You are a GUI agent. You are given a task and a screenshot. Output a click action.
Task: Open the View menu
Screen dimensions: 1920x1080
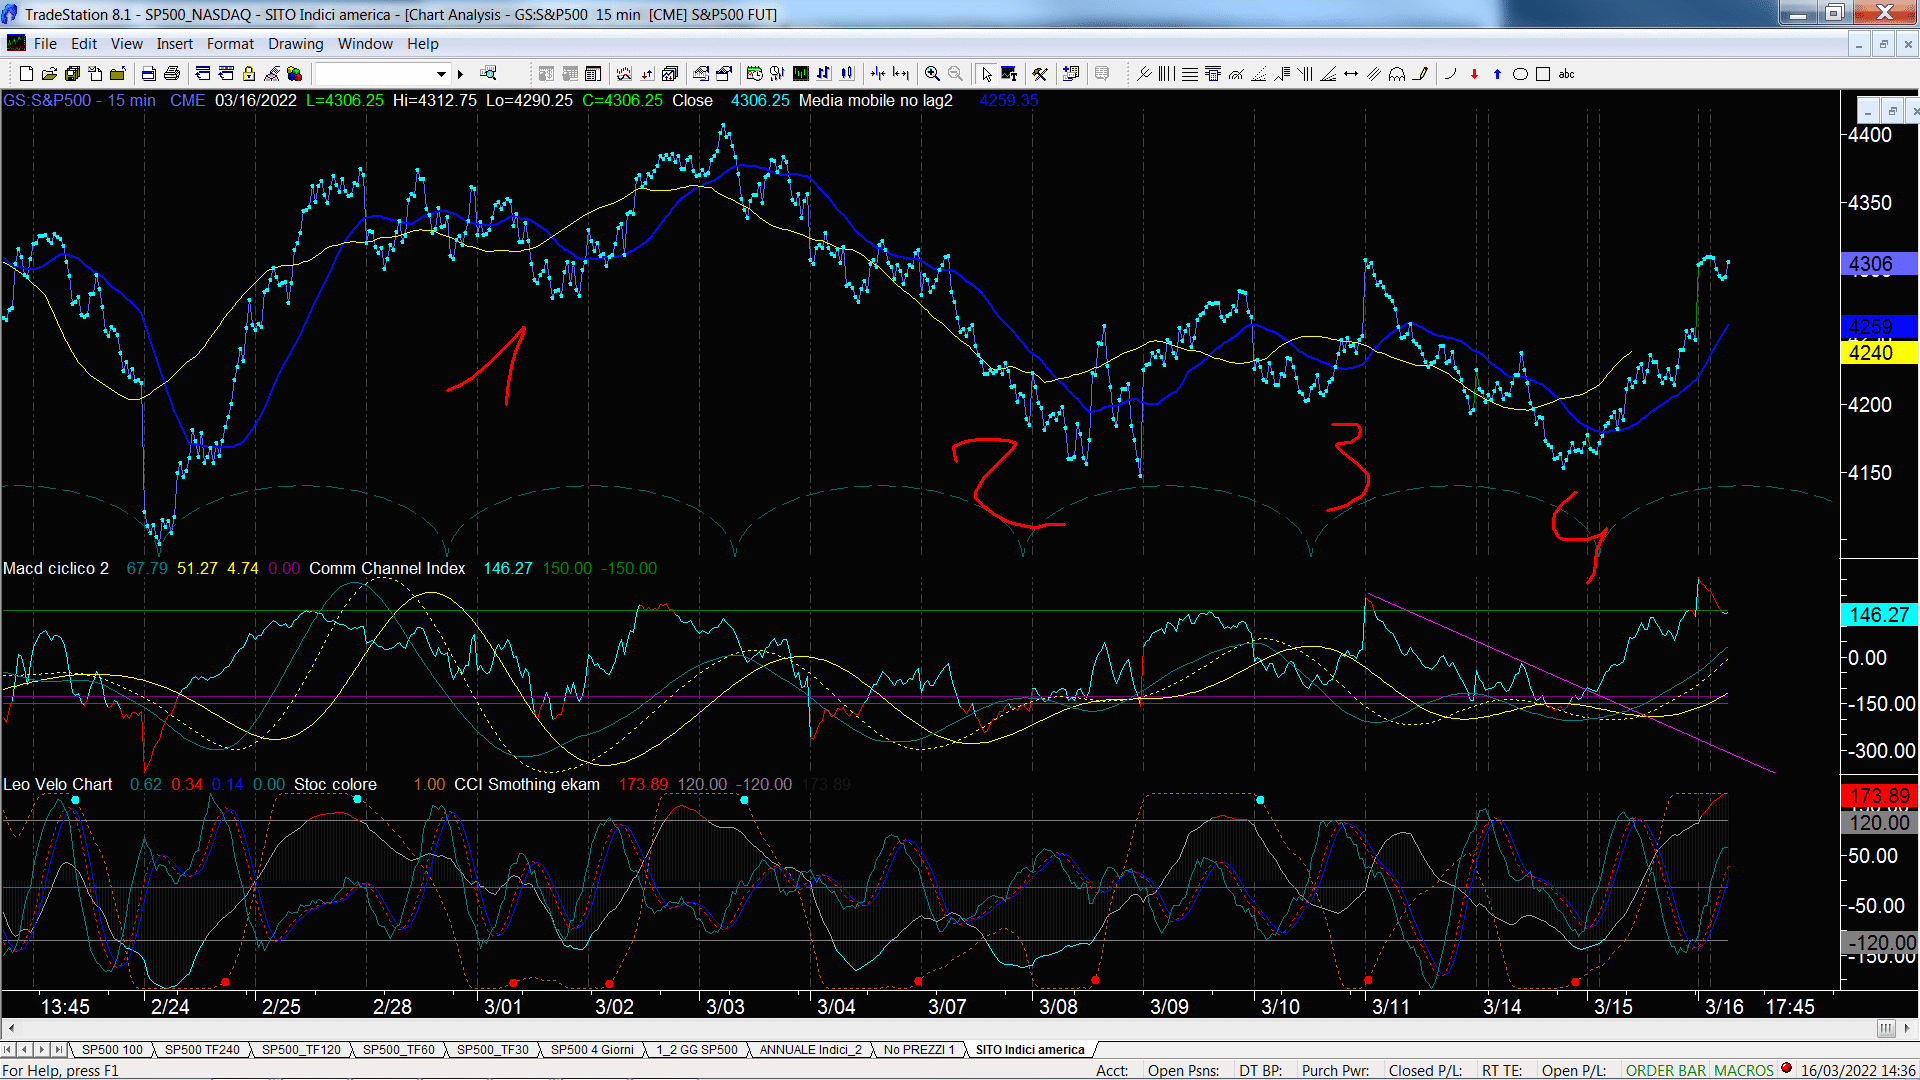[x=127, y=44]
